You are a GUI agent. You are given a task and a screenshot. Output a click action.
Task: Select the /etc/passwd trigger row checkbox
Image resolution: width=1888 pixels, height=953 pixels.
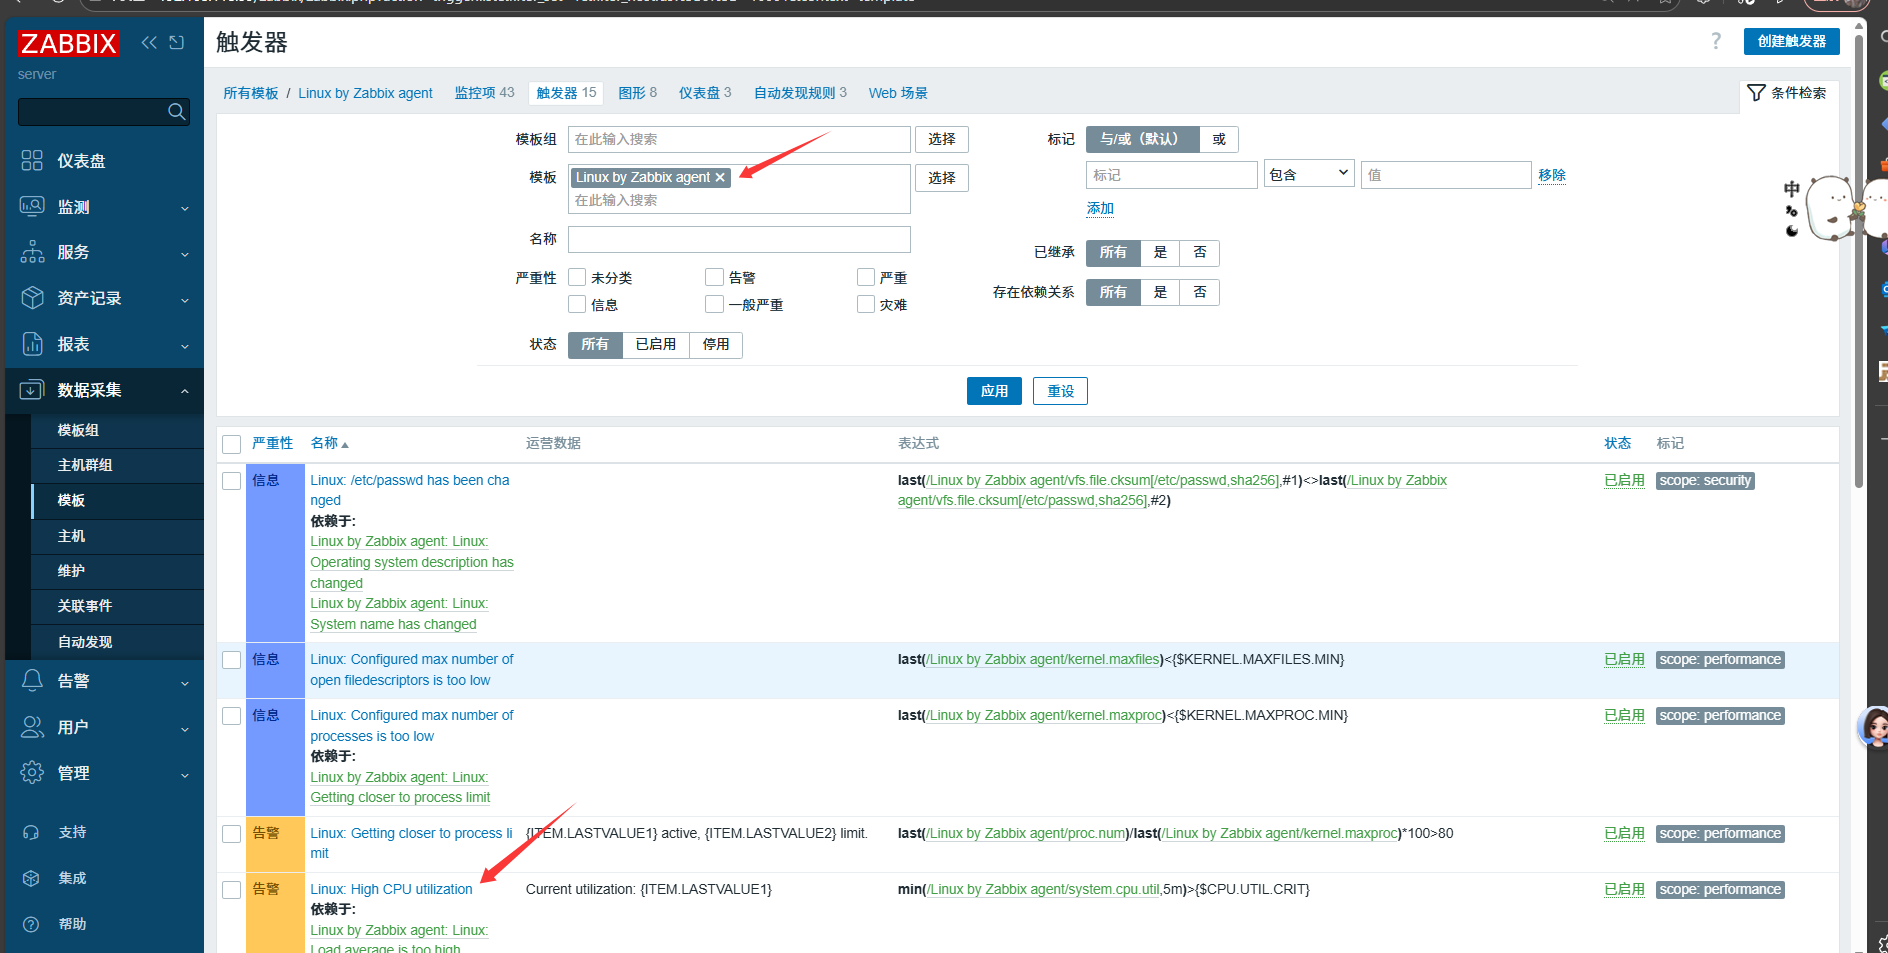232,481
